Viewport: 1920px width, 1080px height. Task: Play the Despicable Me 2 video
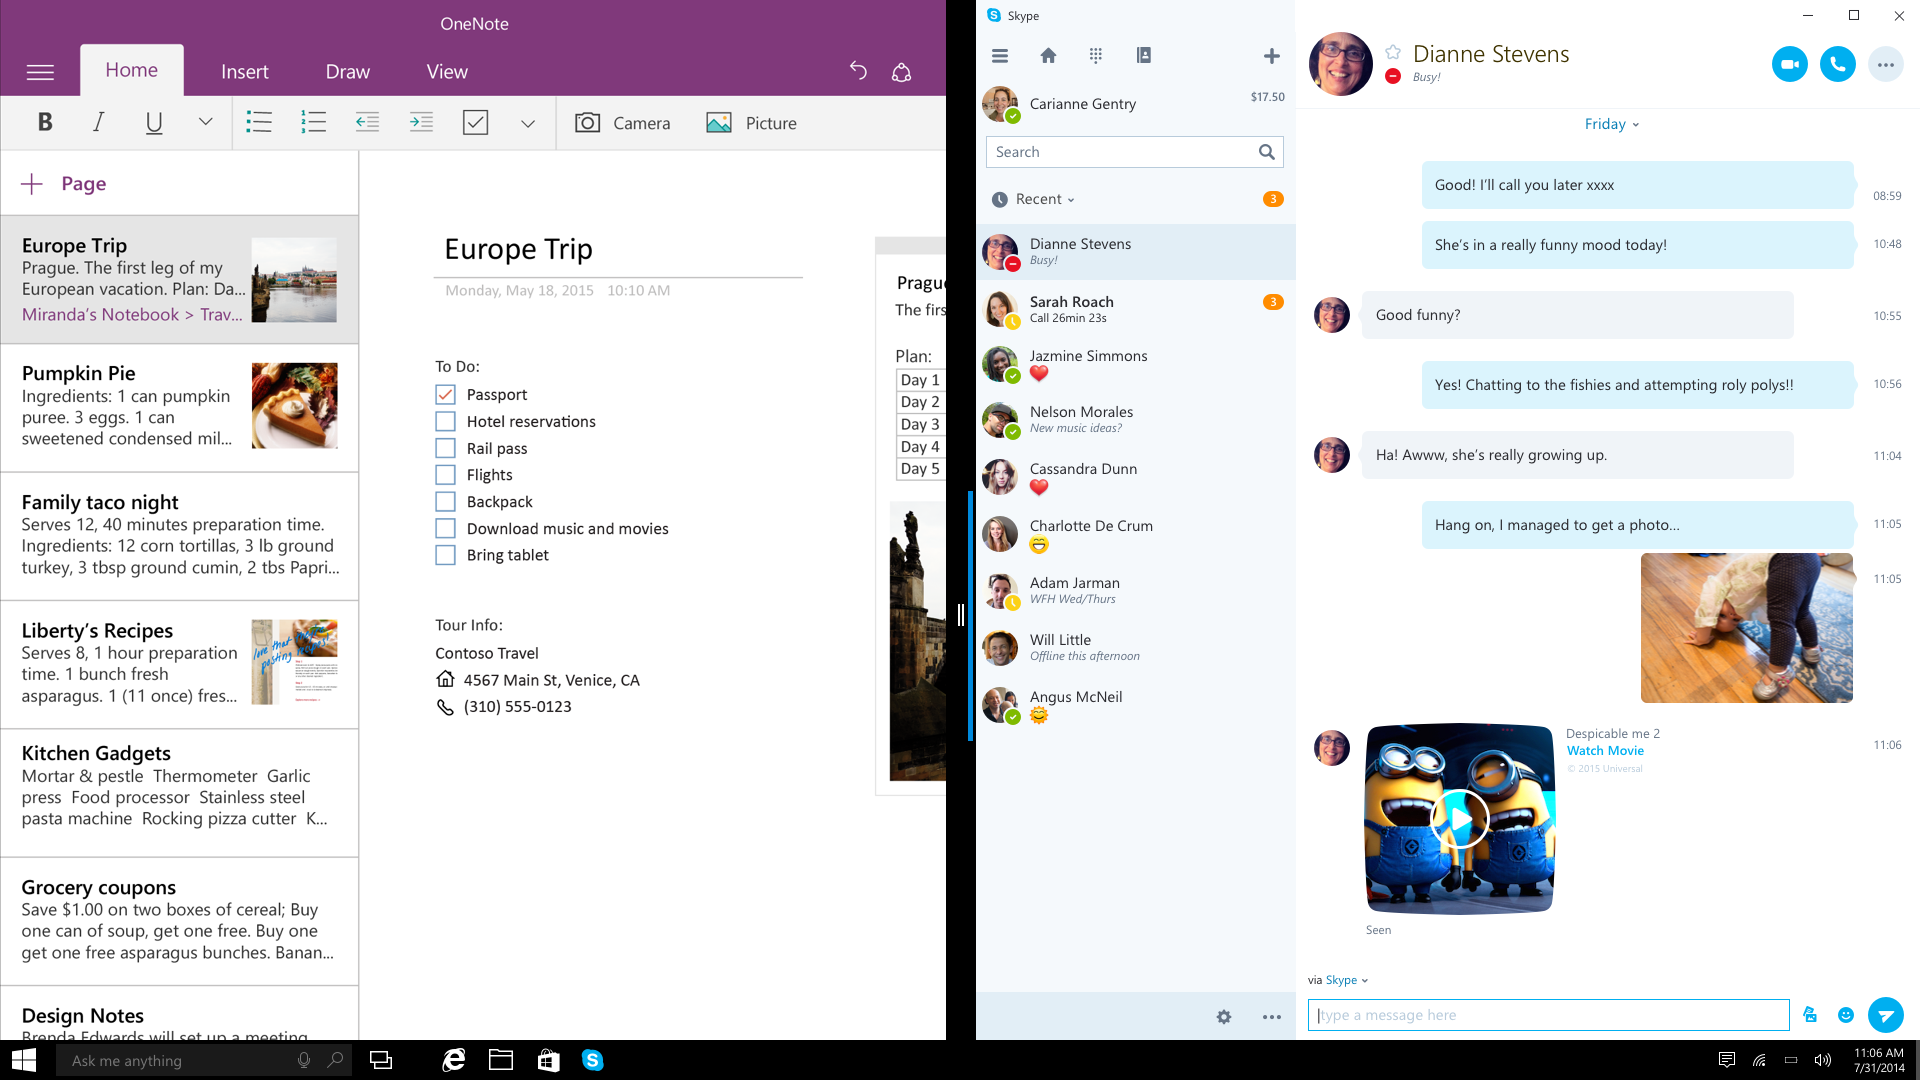point(1460,819)
